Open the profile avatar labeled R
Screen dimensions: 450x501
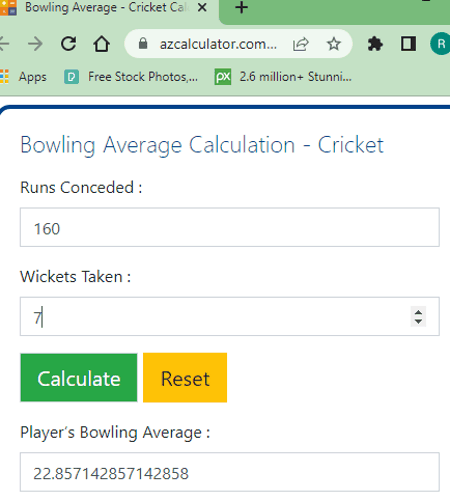440,44
